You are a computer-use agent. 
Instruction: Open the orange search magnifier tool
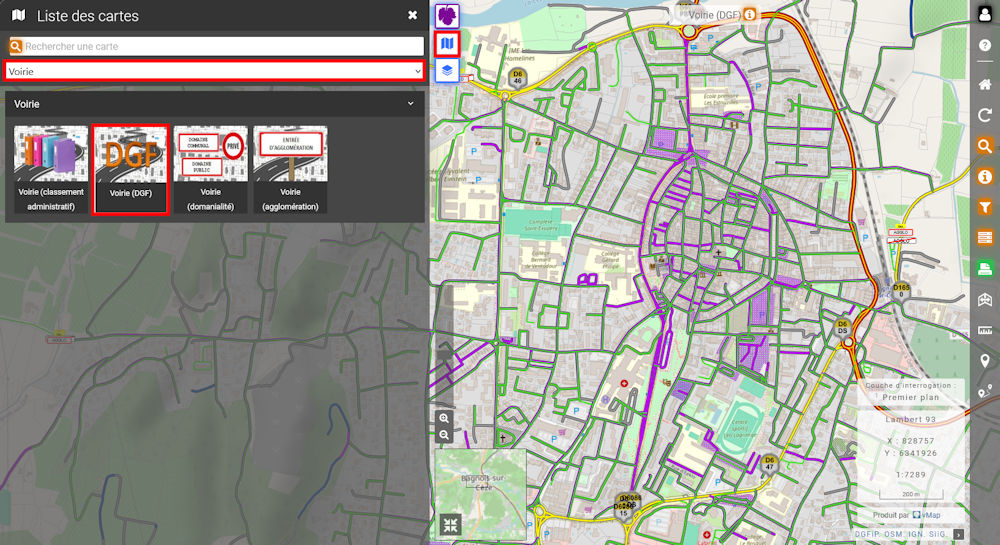point(985,146)
